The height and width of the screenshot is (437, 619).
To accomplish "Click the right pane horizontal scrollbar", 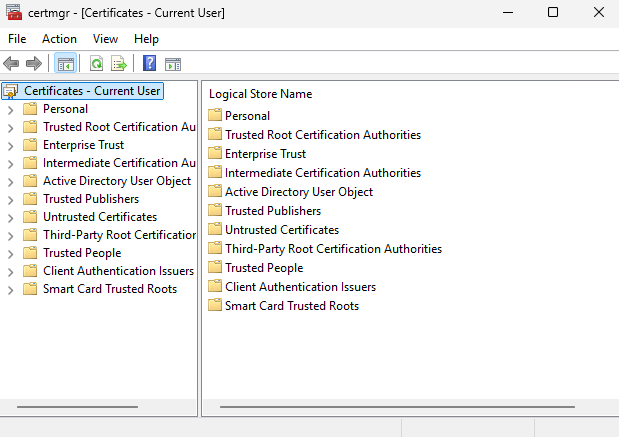I will pos(397,407).
